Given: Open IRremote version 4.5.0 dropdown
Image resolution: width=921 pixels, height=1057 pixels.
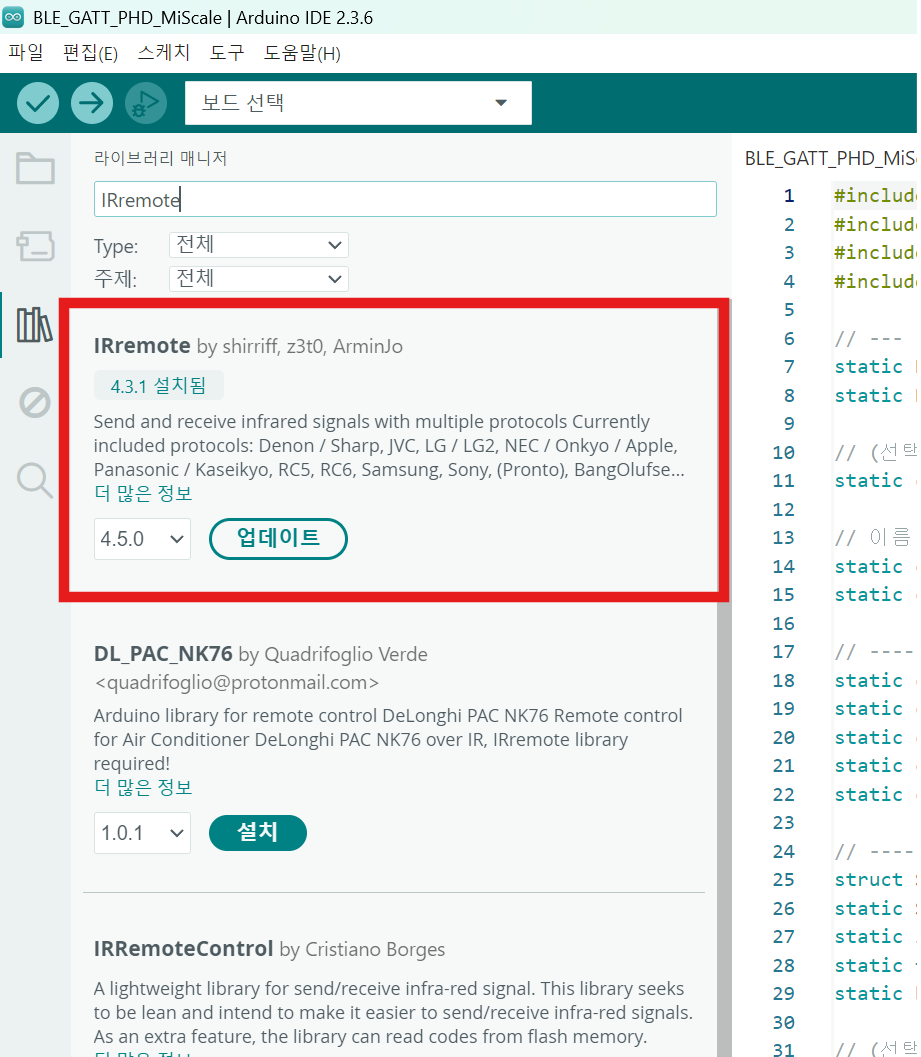Looking at the screenshot, I should [x=142, y=539].
